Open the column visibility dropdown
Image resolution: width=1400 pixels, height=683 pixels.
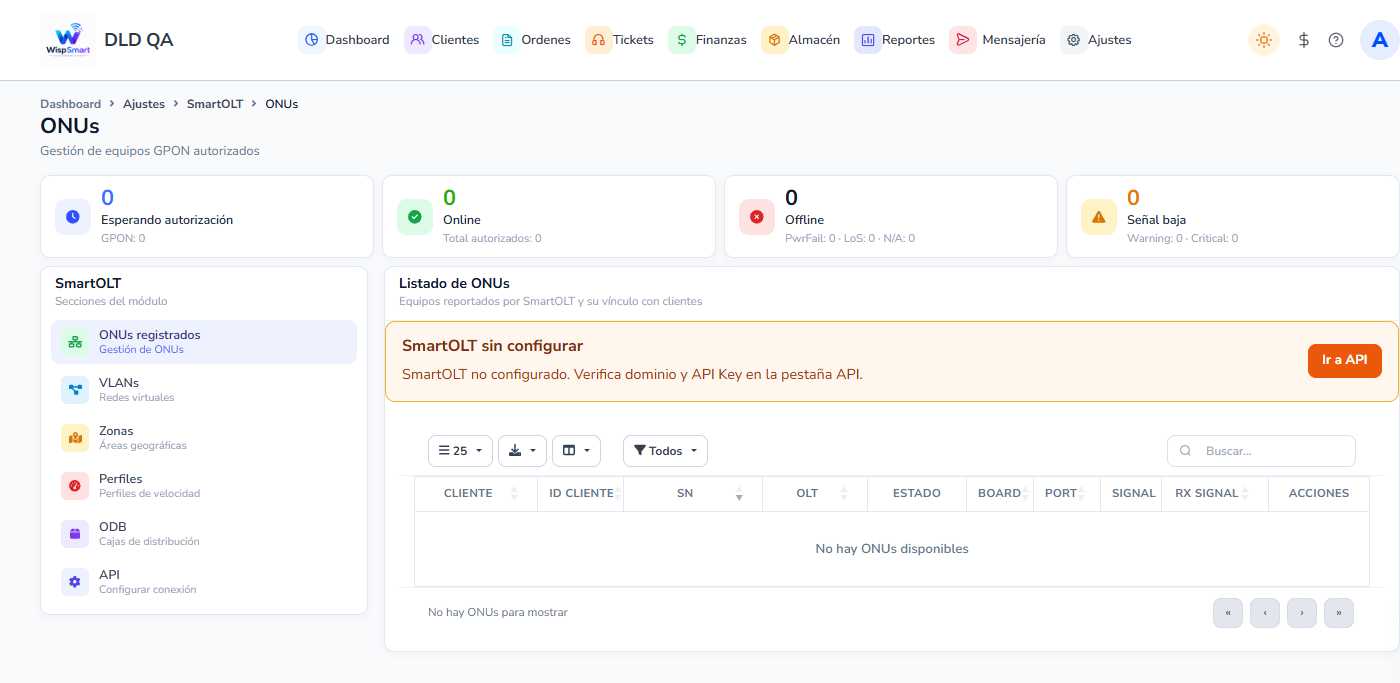click(x=576, y=451)
